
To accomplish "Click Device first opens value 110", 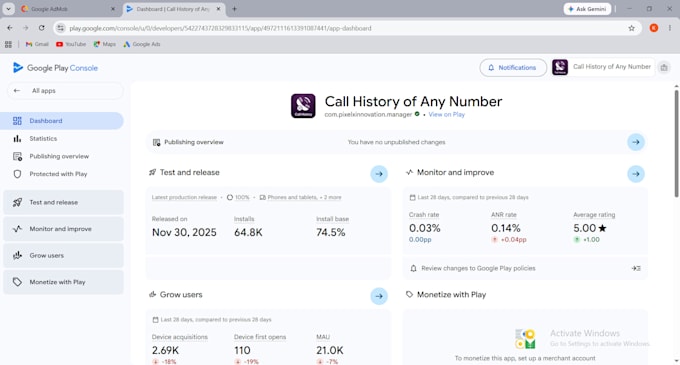I will [x=242, y=350].
